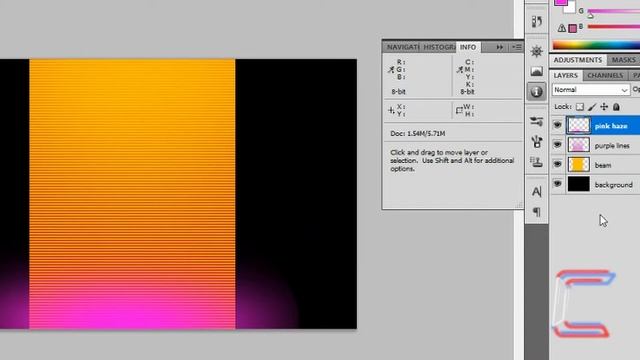
Task: Click 'Doc: 1.54M/5.71M' in Info panel
Action: (418, 133)
